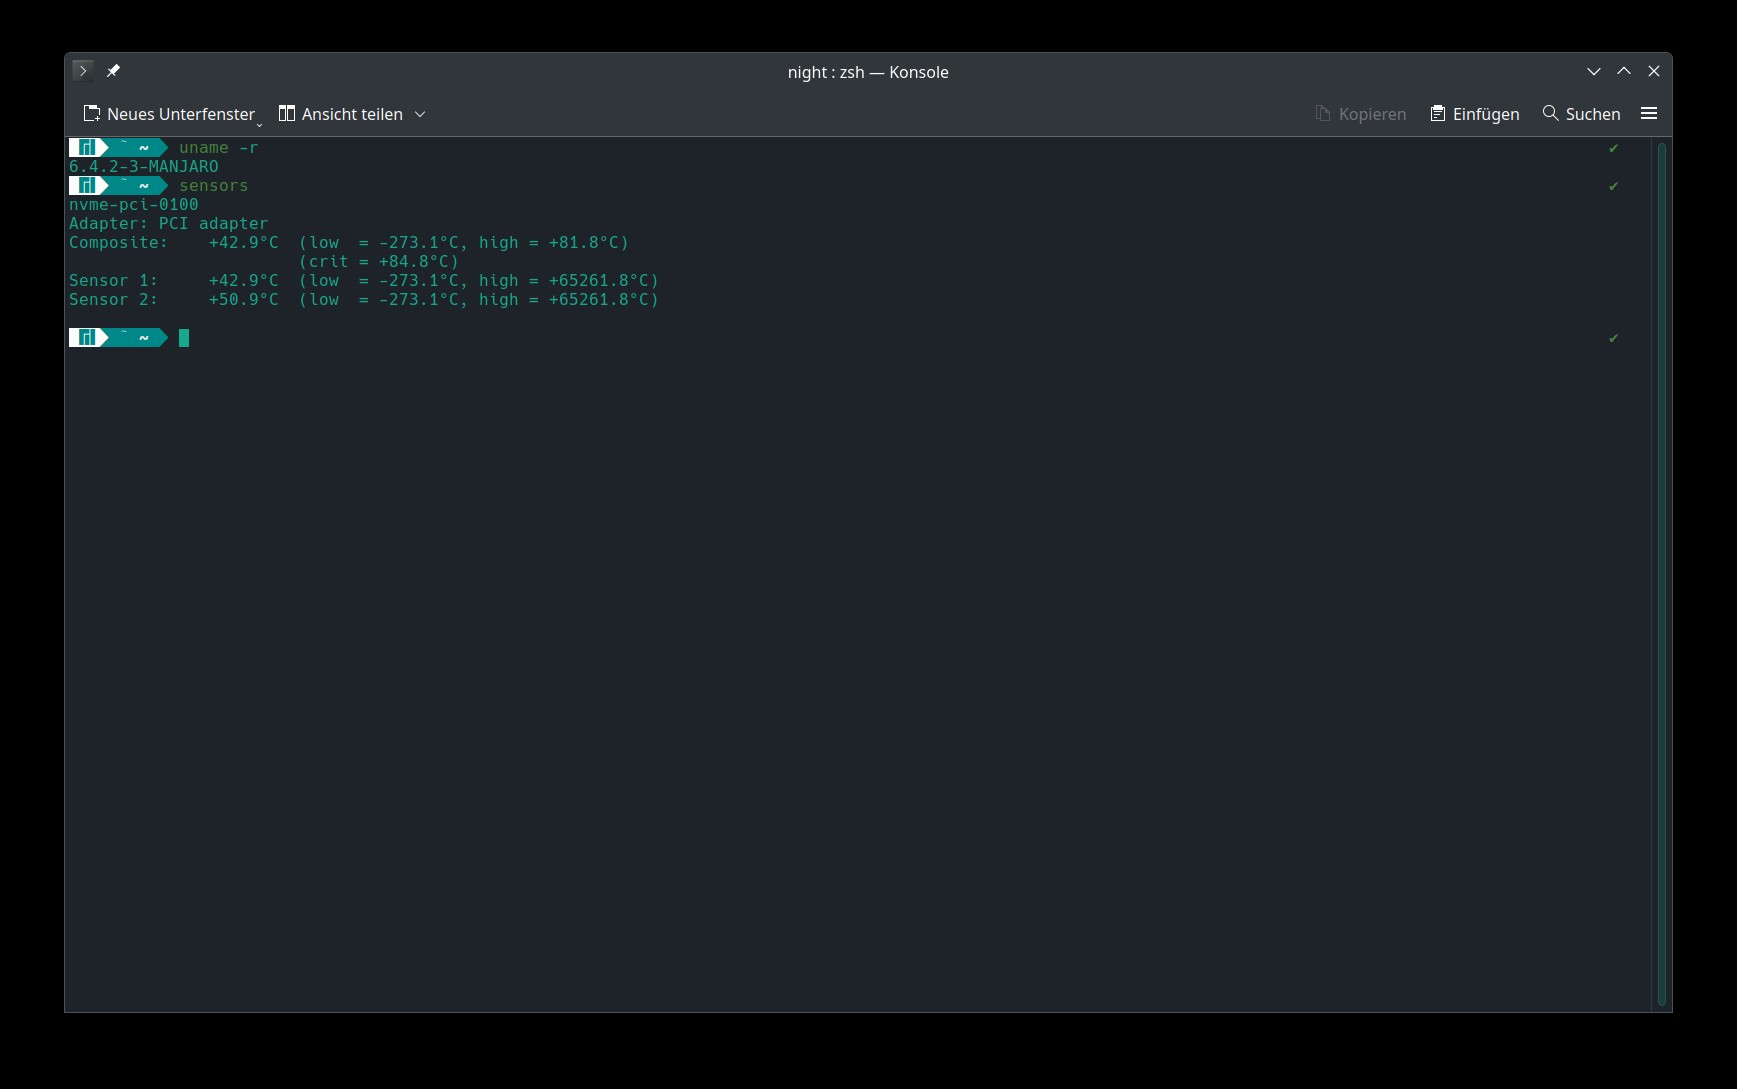Maximize the Konsole window
The height and width of the screenshot is (1089, 1737).
1624,71
